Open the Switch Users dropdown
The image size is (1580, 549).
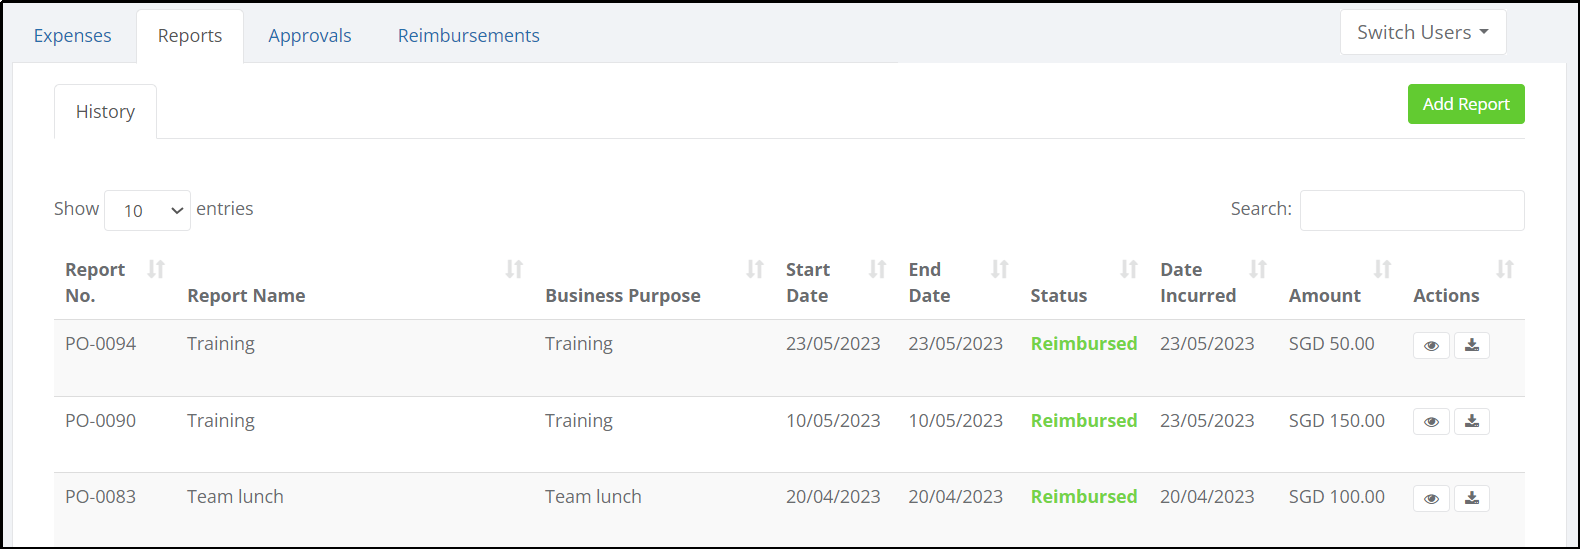tap(1423, 32)
